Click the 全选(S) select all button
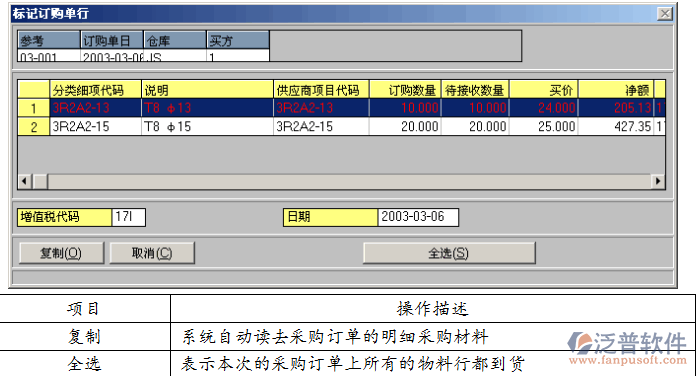 pyautogui.click(x=449, y=253)
